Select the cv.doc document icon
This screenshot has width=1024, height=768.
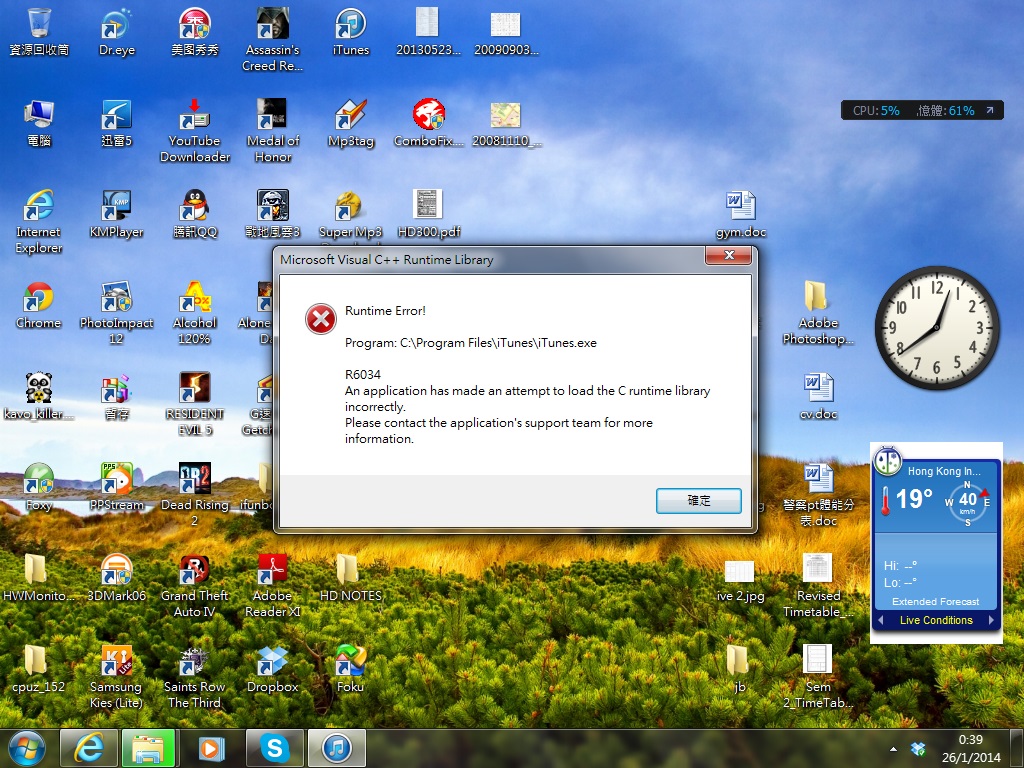pyautogui.click(x=818, y=395)
